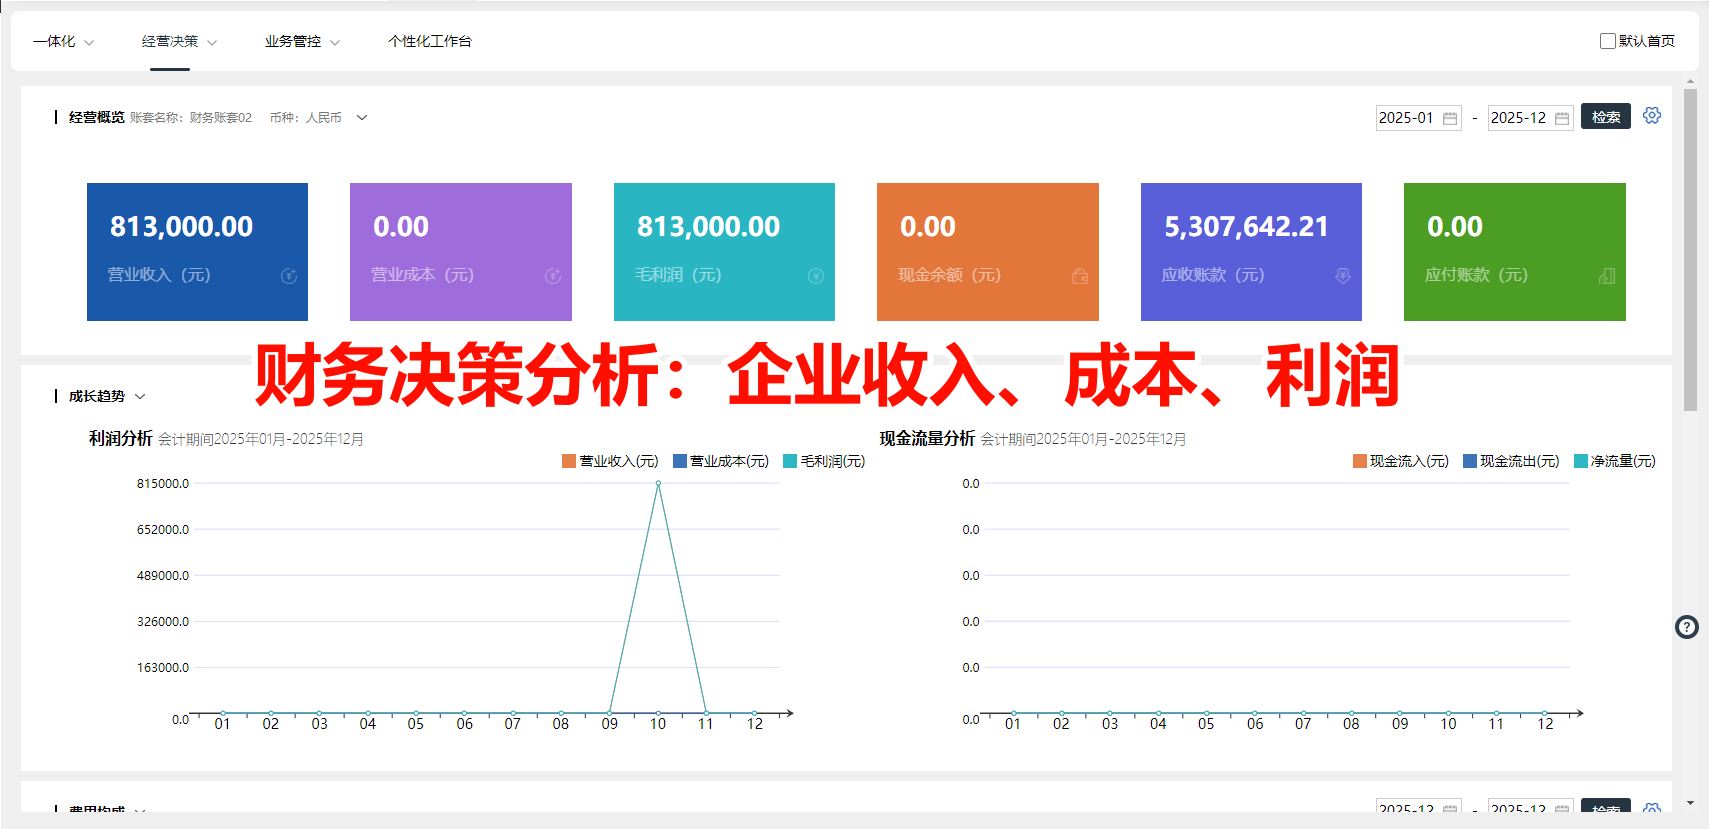This screenshot has width=1709, height=829.
Task: Open calendar for start date 2025-01
Action: click(1450, 118)
